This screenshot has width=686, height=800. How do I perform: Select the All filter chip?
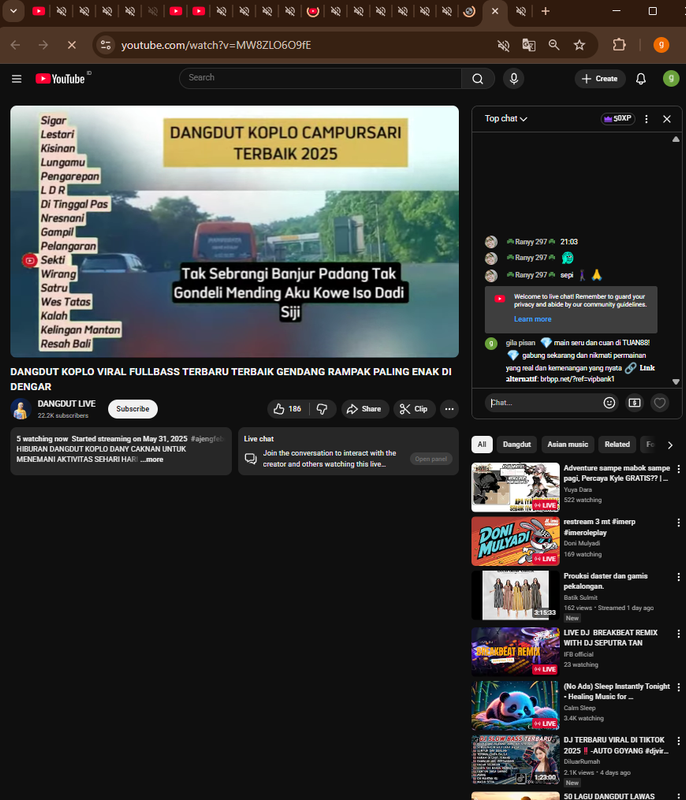481,444
